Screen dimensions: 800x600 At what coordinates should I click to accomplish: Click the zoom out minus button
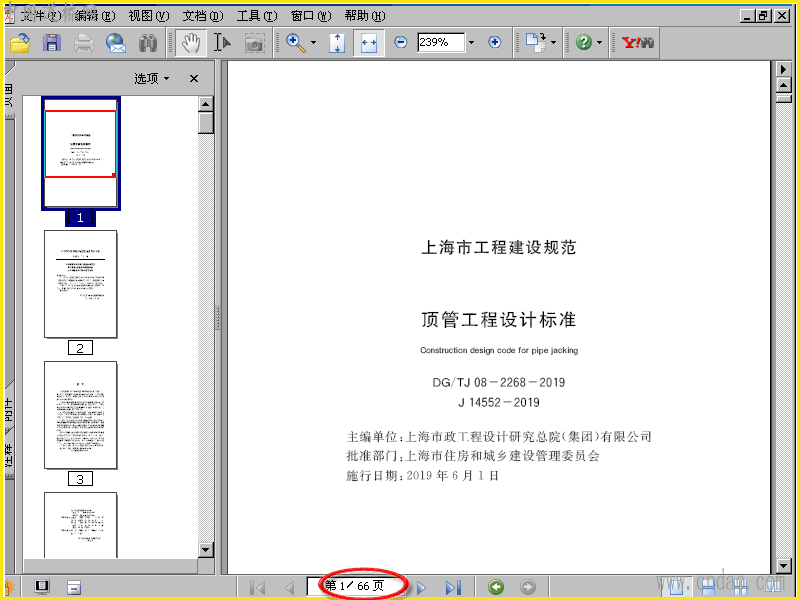pos(401,42)
